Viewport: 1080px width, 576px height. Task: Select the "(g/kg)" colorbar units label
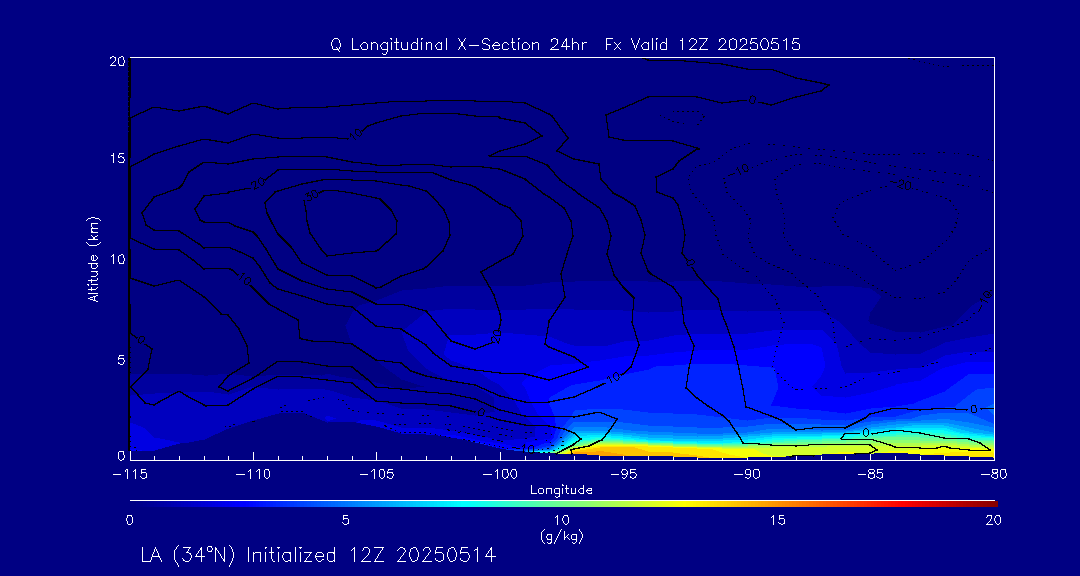click(x=561, y=537)
